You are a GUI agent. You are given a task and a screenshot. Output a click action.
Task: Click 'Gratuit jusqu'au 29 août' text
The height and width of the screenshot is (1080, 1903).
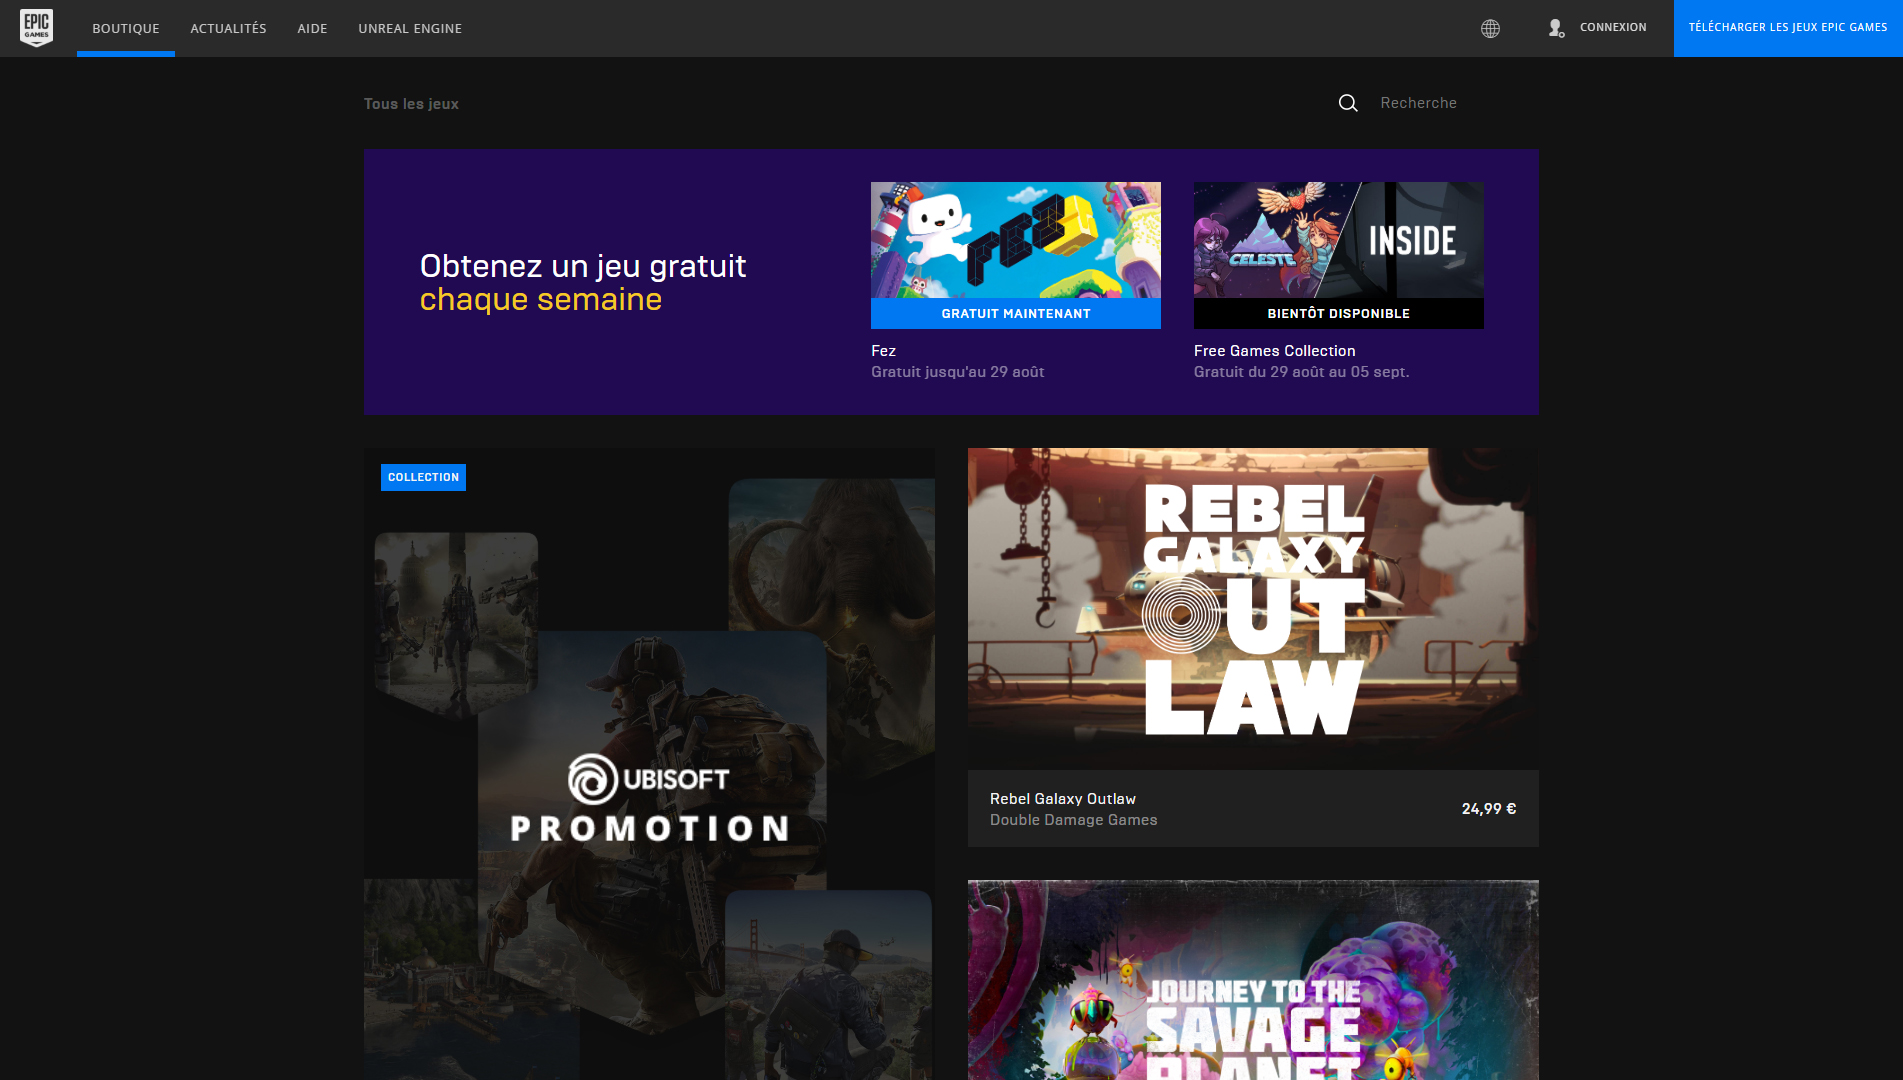957,372
